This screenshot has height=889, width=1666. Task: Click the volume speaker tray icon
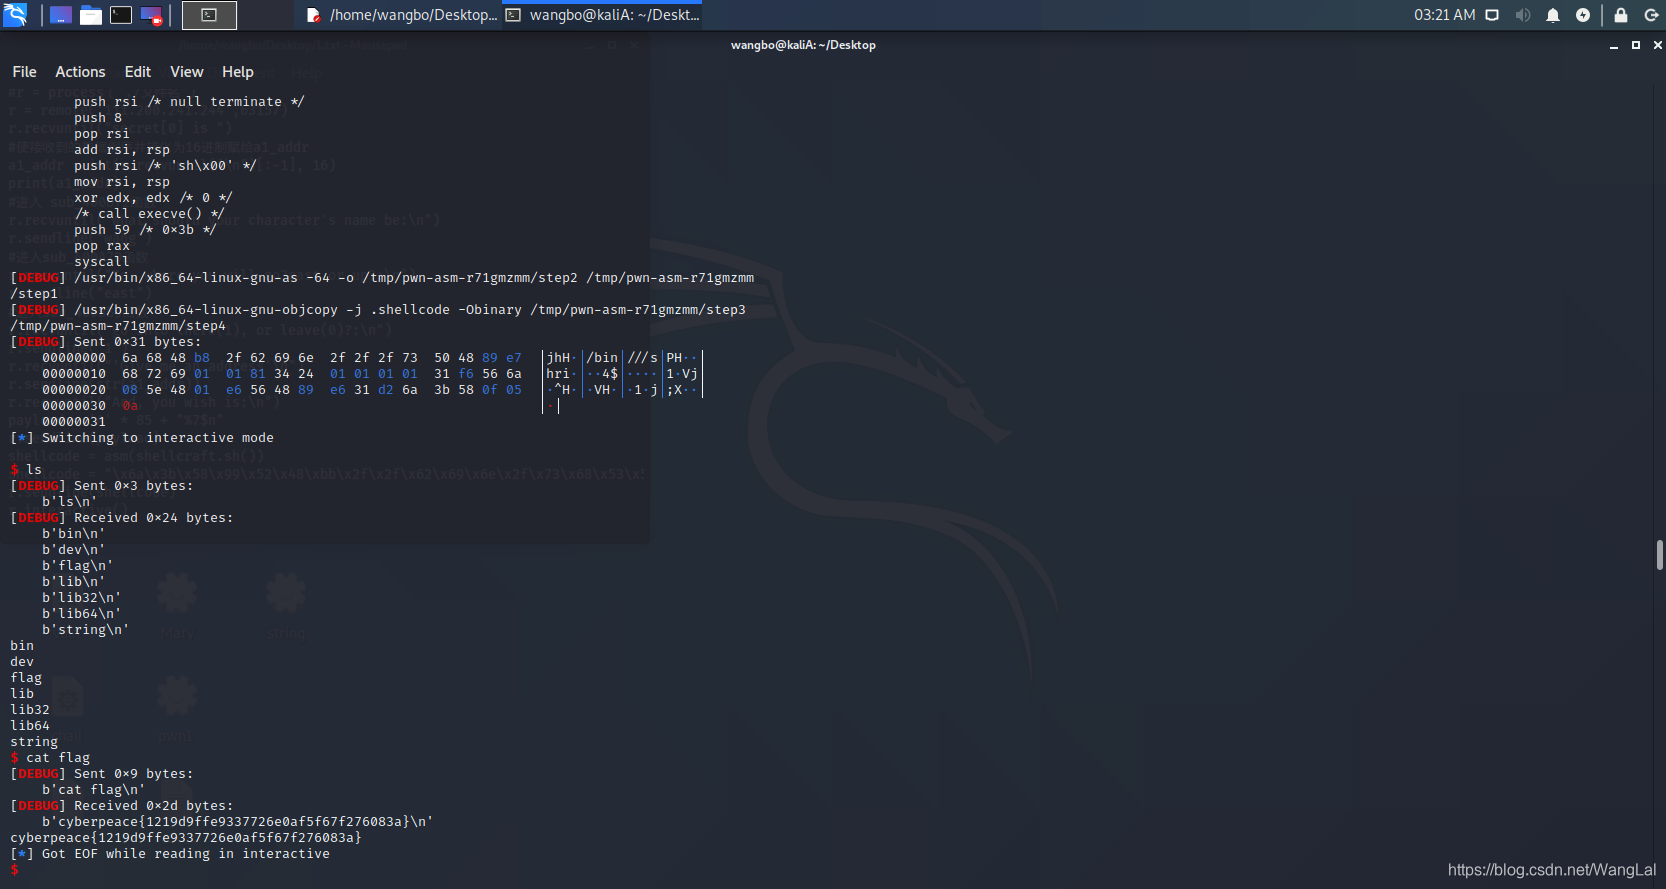click(x=1522, y=15)
